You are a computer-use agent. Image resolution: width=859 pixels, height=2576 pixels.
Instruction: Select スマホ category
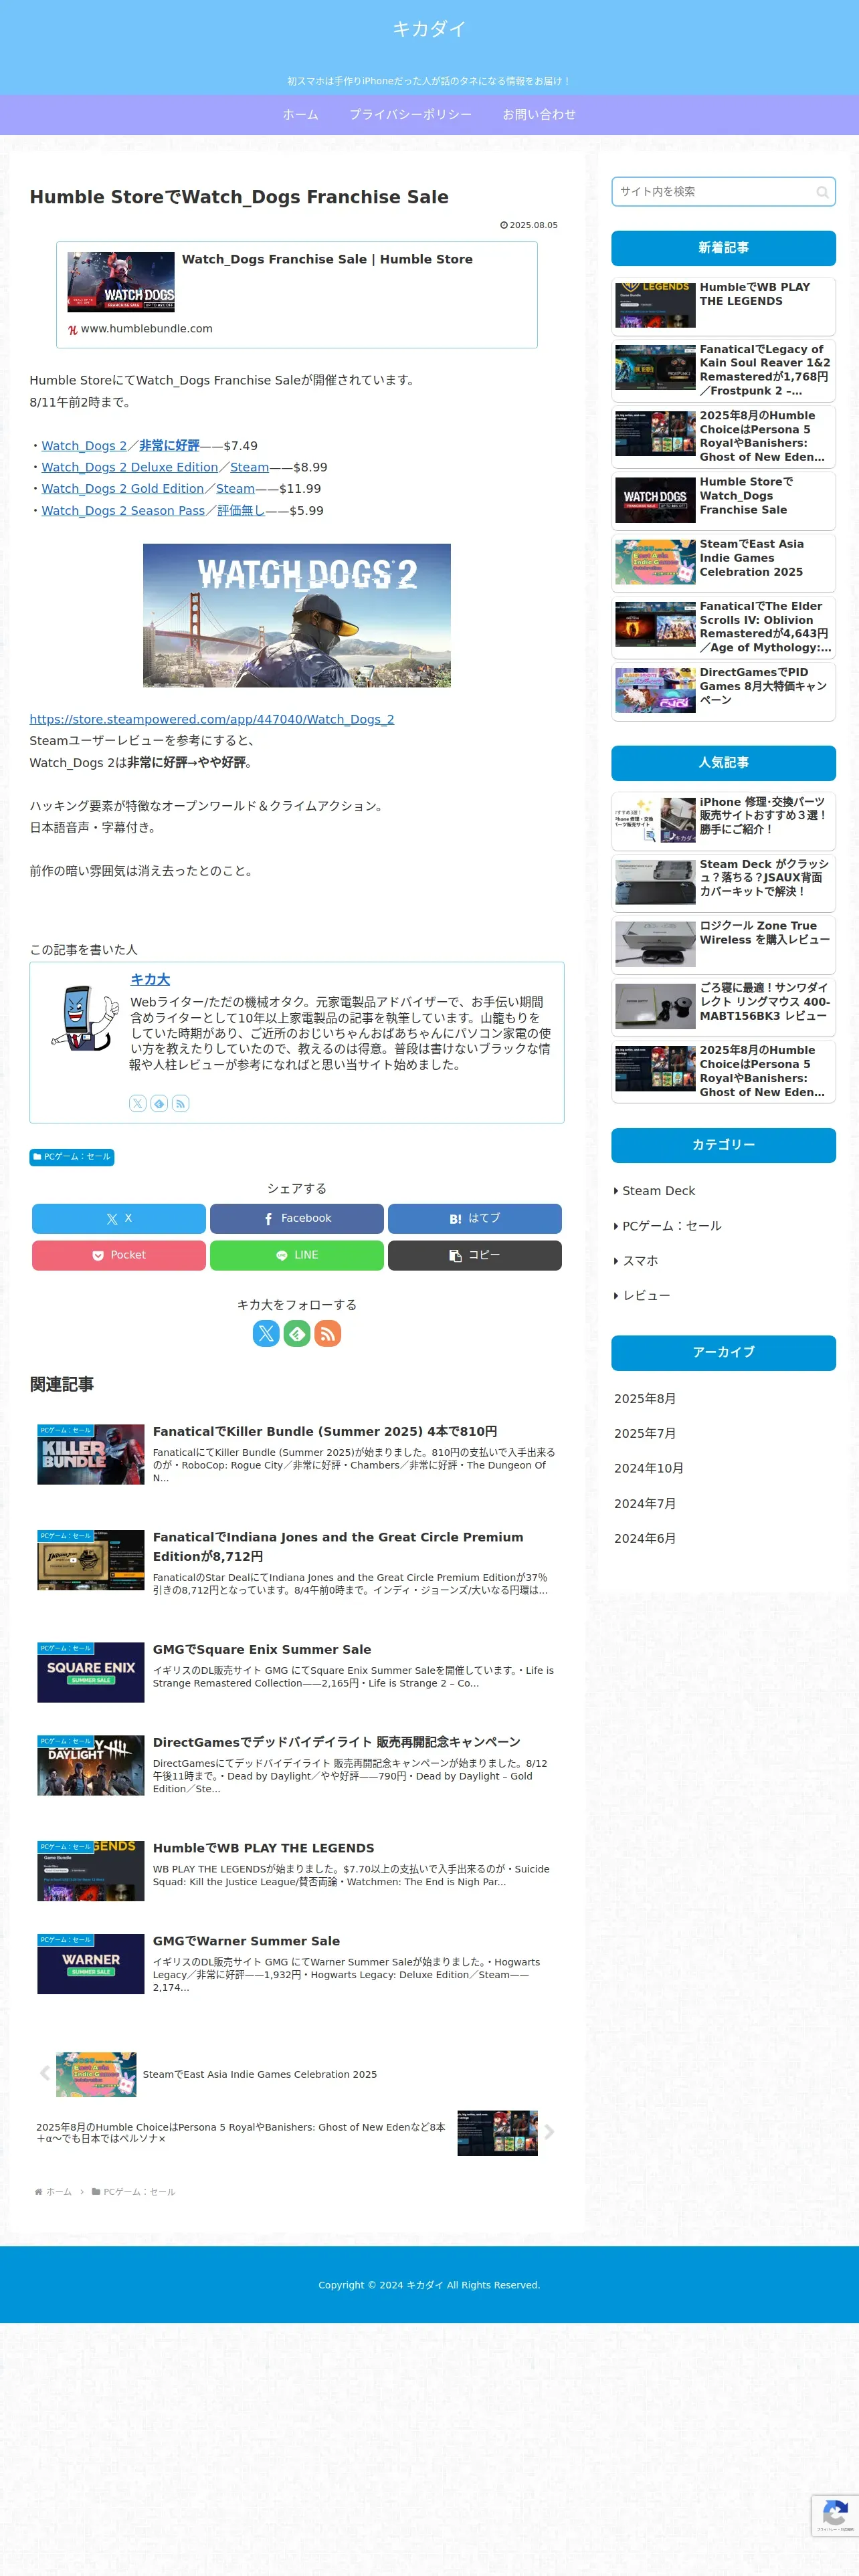pos(641,1261)
